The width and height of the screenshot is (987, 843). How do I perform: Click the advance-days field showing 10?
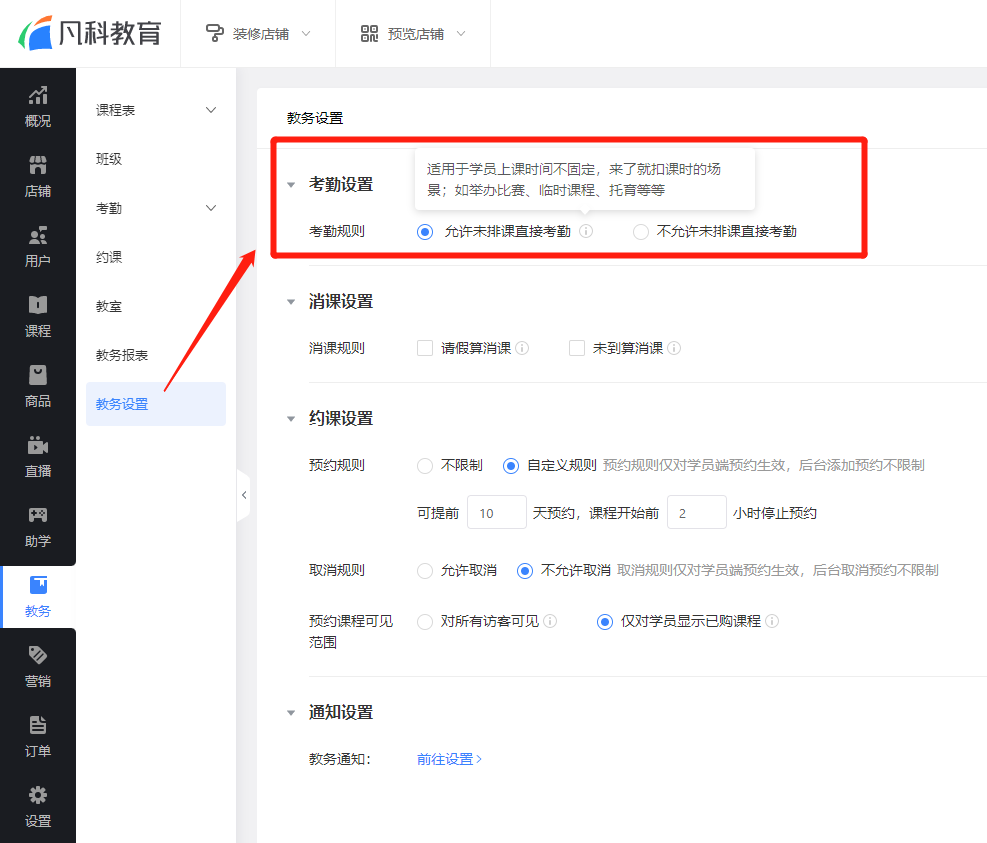497,512
